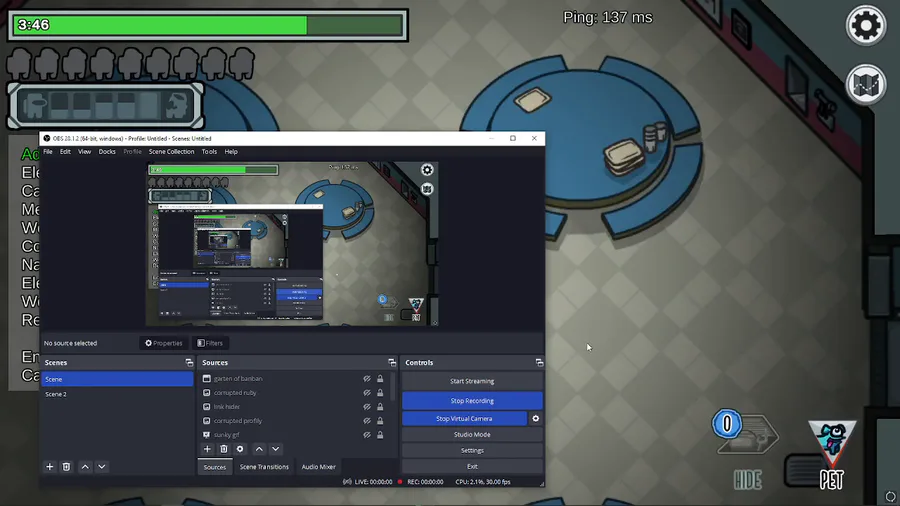
Task: Click the crewmate role progress panel
Action: pyautogui.click(x=106, y=106)
